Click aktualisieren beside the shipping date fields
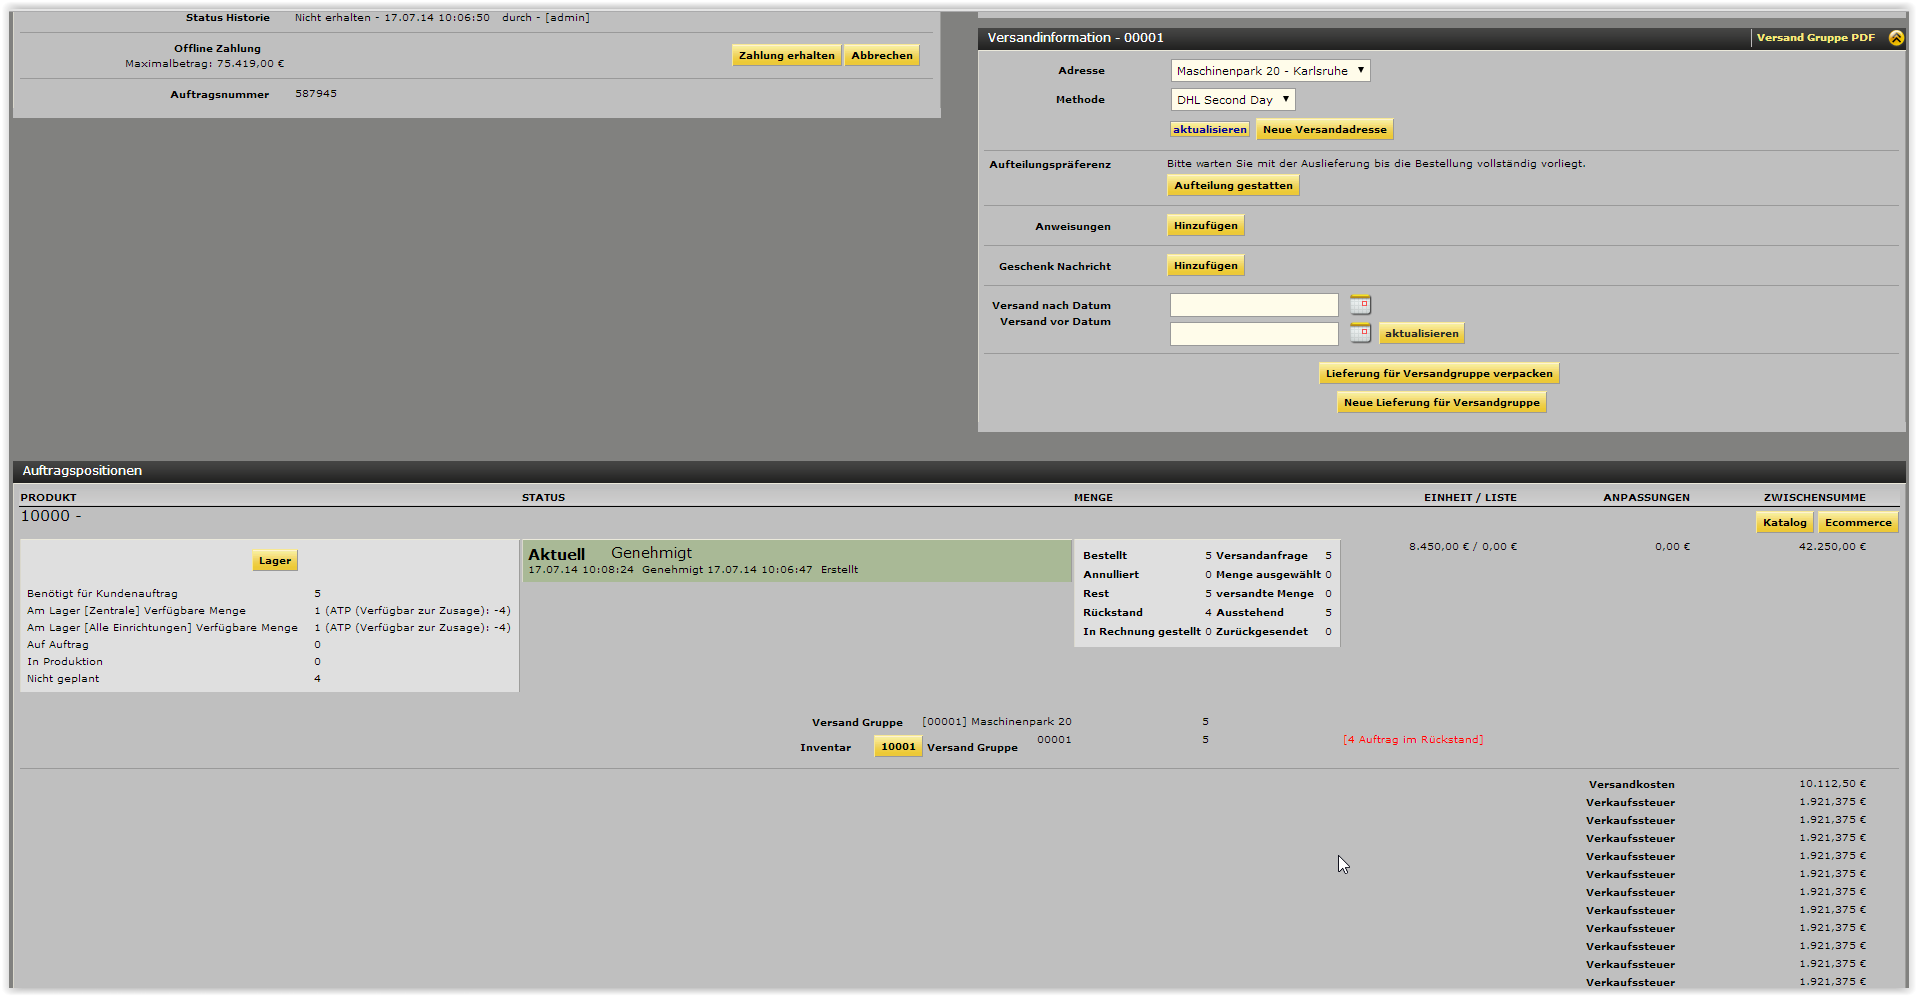Viewport: 1917px width, 996px height. (1421, 334)
